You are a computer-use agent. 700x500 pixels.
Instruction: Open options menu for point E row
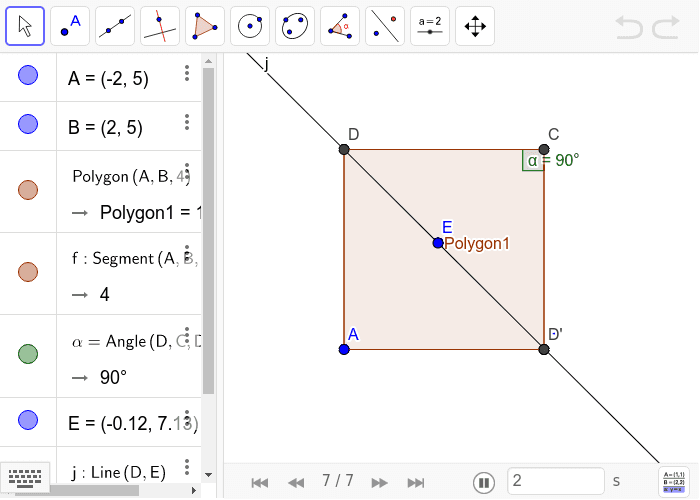[x=187, y=418]
